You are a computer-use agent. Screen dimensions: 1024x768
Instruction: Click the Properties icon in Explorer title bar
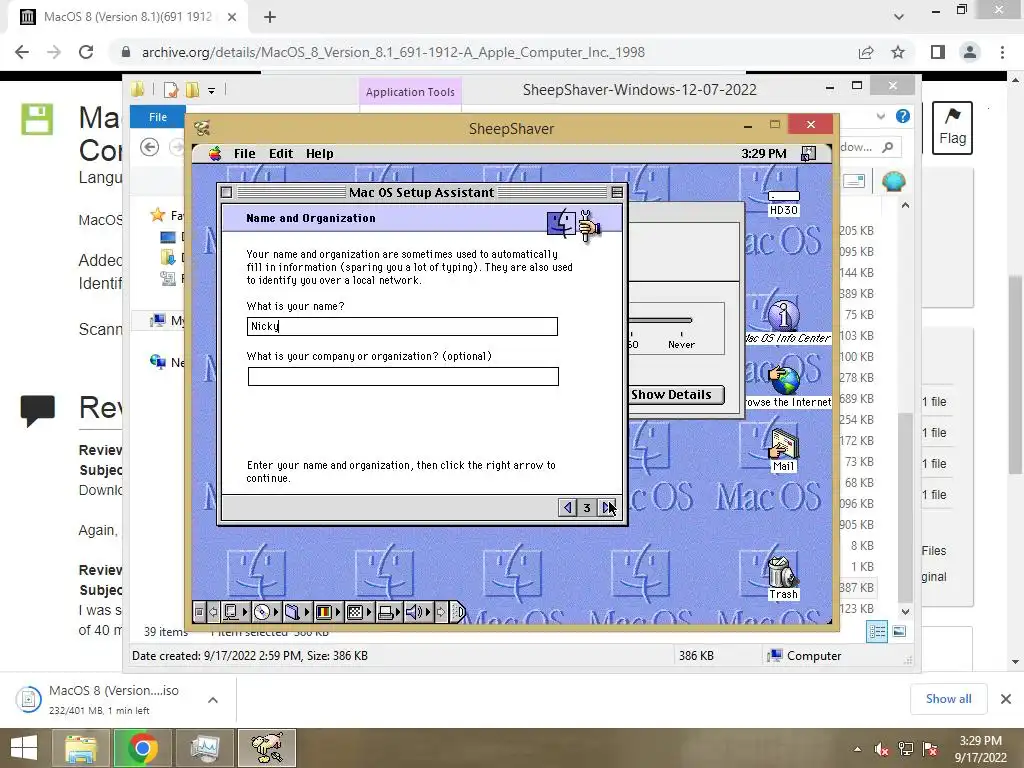170,90
